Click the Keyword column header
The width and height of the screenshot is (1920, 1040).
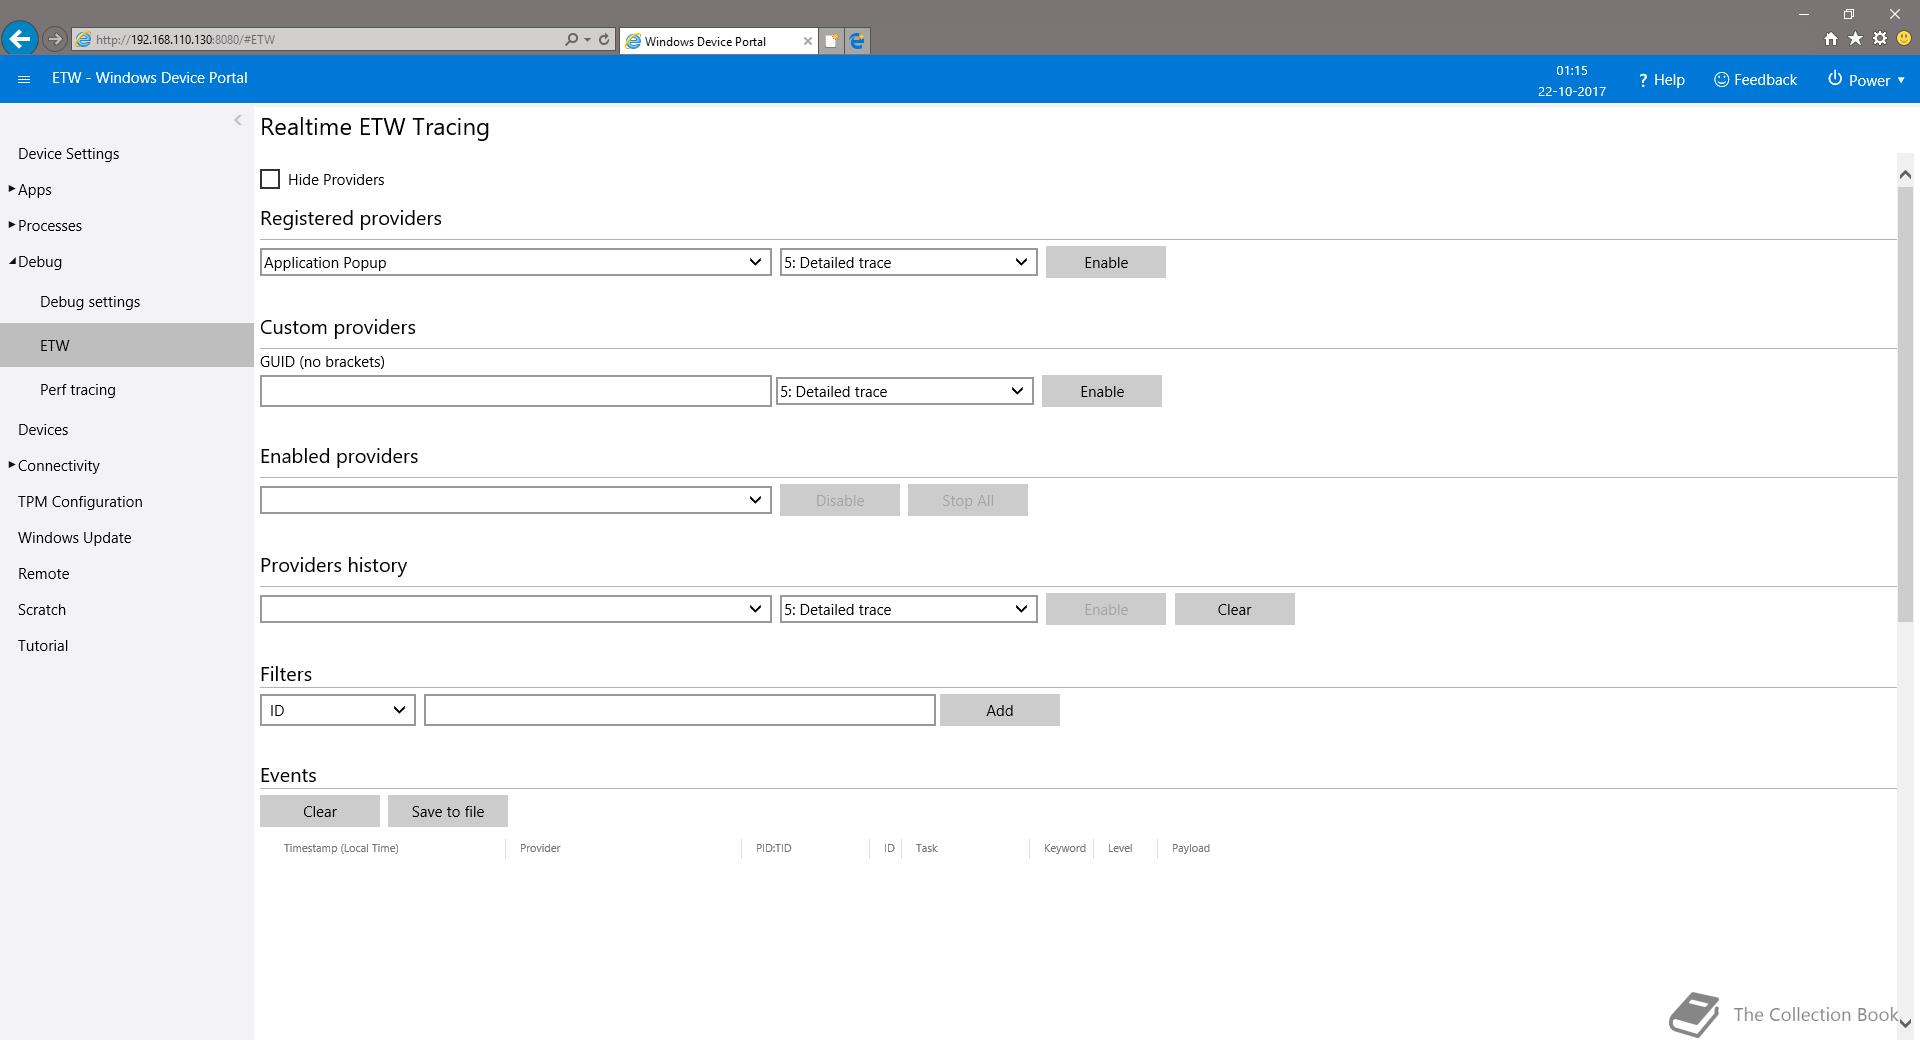pyautogui.click(x=1064, y=848)
